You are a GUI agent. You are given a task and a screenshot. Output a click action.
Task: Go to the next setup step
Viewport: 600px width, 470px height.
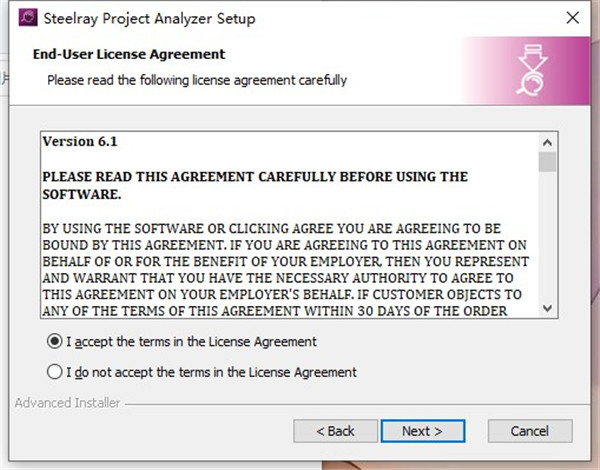423,431
